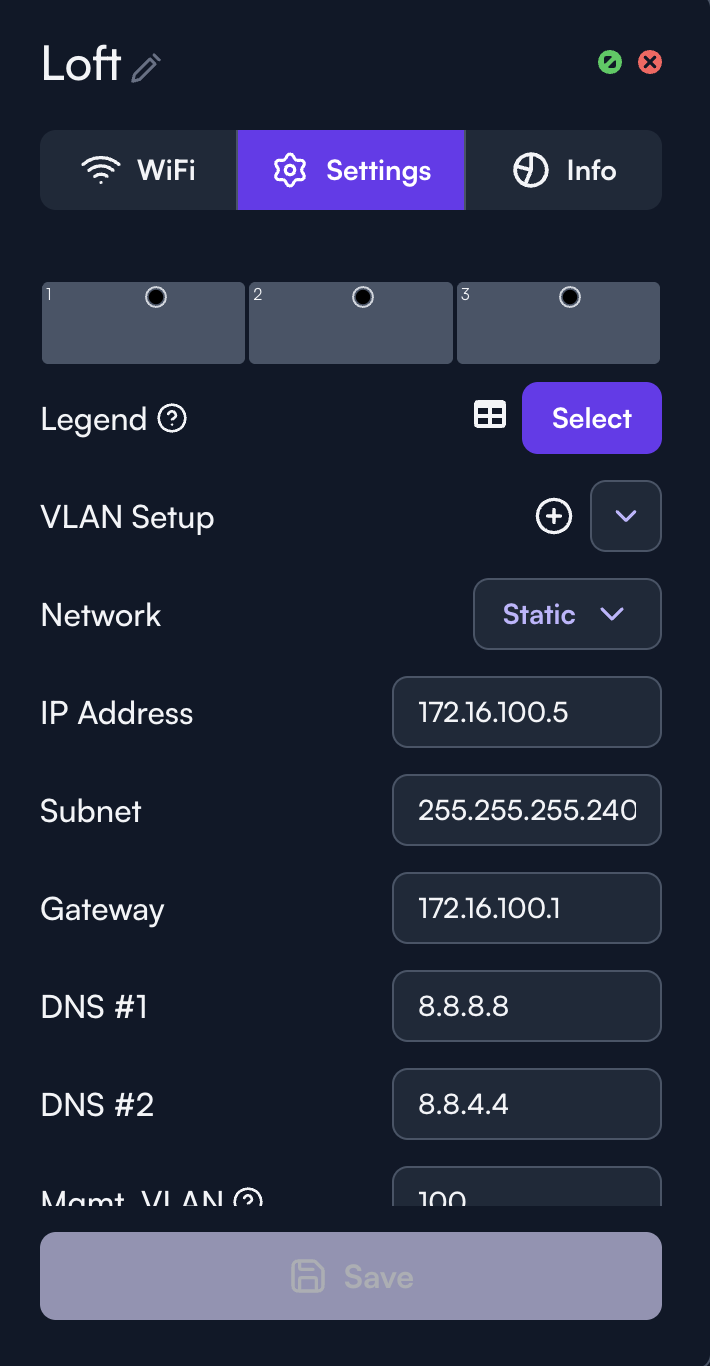Toggle port 2 indicator

(x=363, y=297)
